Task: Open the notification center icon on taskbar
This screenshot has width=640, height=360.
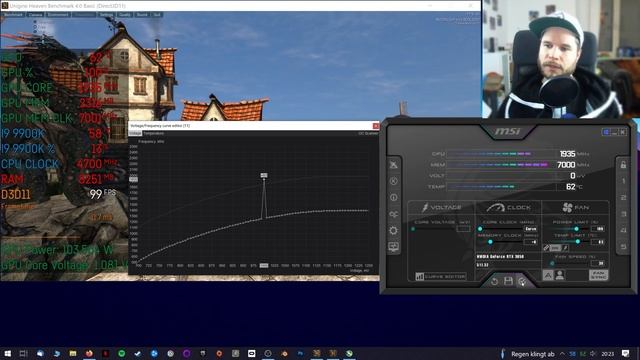Action: [626, 353]
